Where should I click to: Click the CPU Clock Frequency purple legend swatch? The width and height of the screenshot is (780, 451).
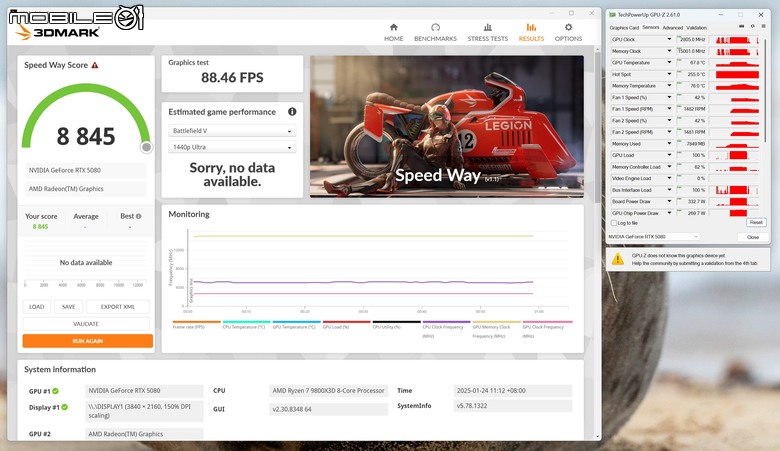[x=446, y=322]
